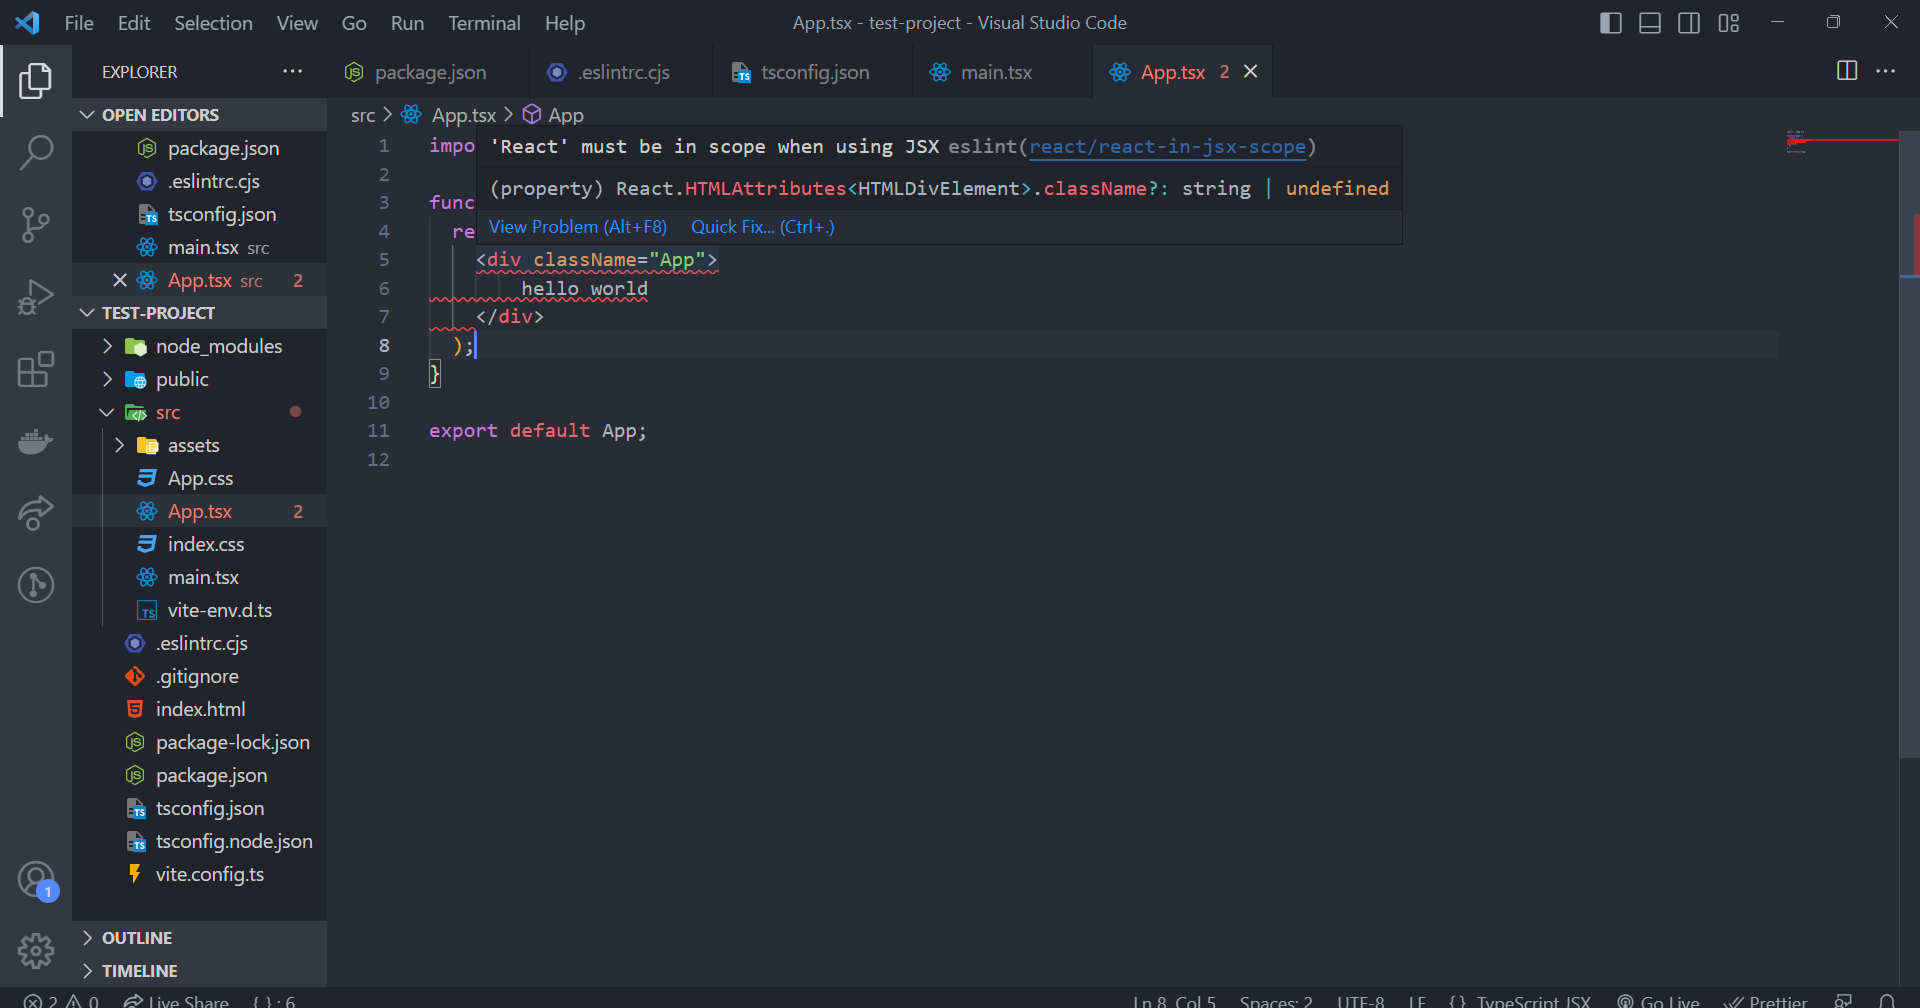This screenshot has width=1920, height=1008.
Task: Collapse the src folder
Action: coord(200,412)
